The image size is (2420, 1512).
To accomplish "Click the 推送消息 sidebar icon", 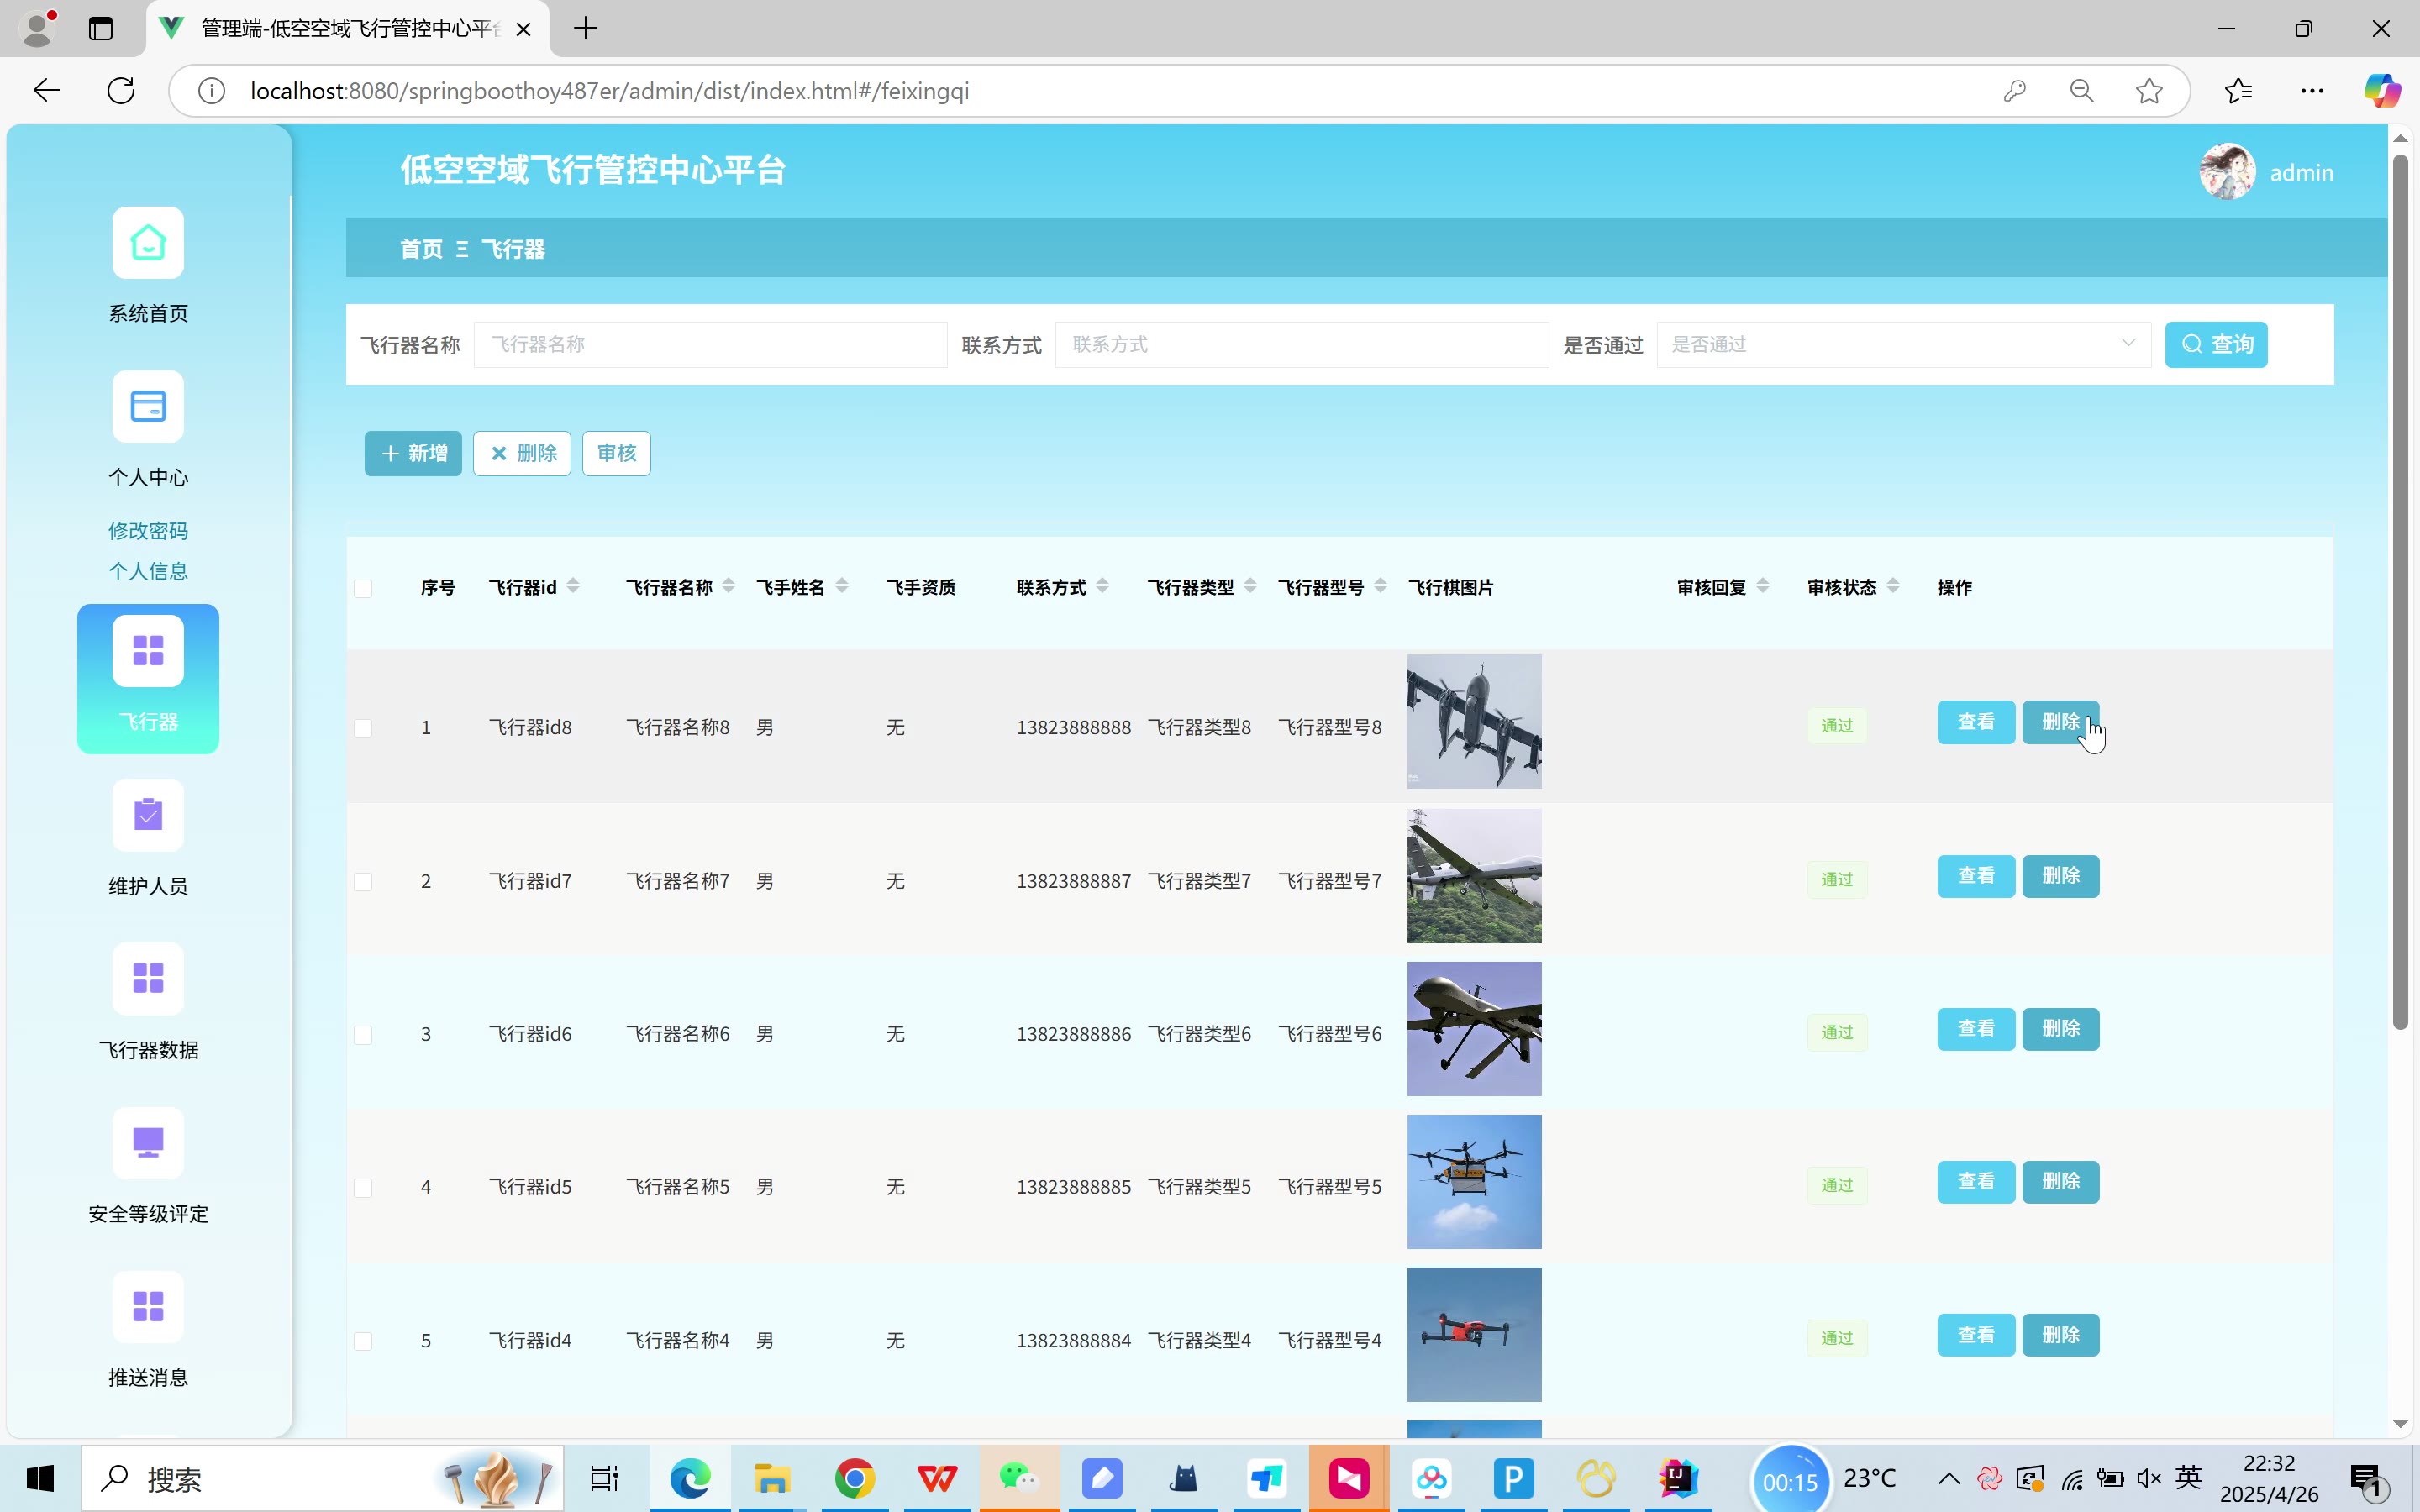I will tap(148, 1306).
